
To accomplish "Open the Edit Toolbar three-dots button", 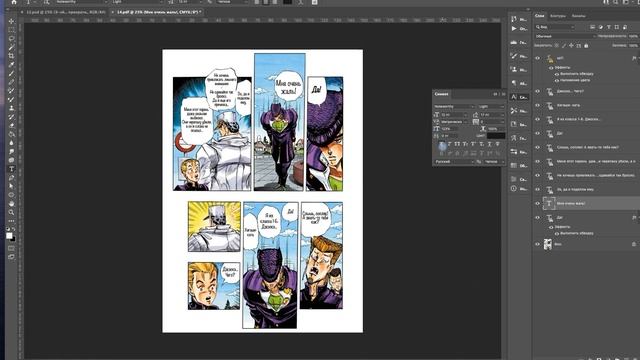I will (x=11, y=221).
